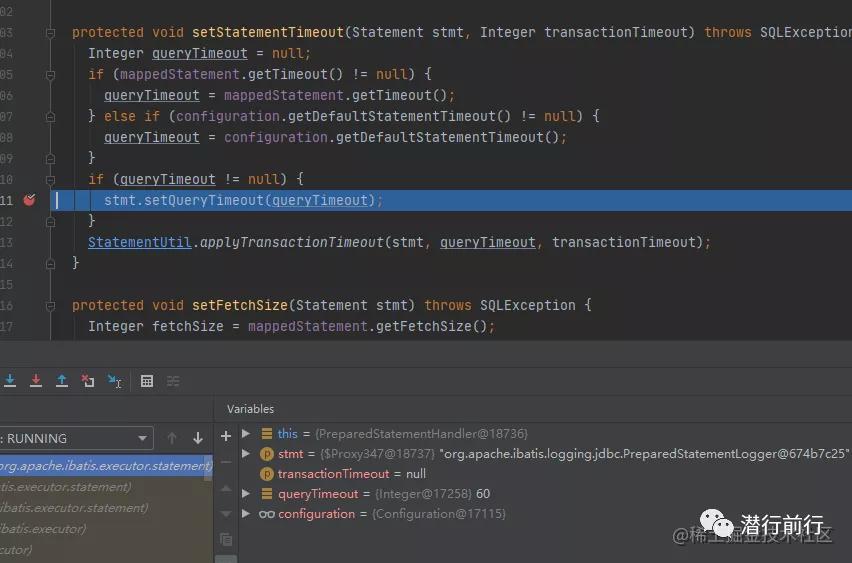Image resolution: width=852 pixels, height=563 pixels.
Task: Click the Step Out arrow icon
Action: [62, 381]
